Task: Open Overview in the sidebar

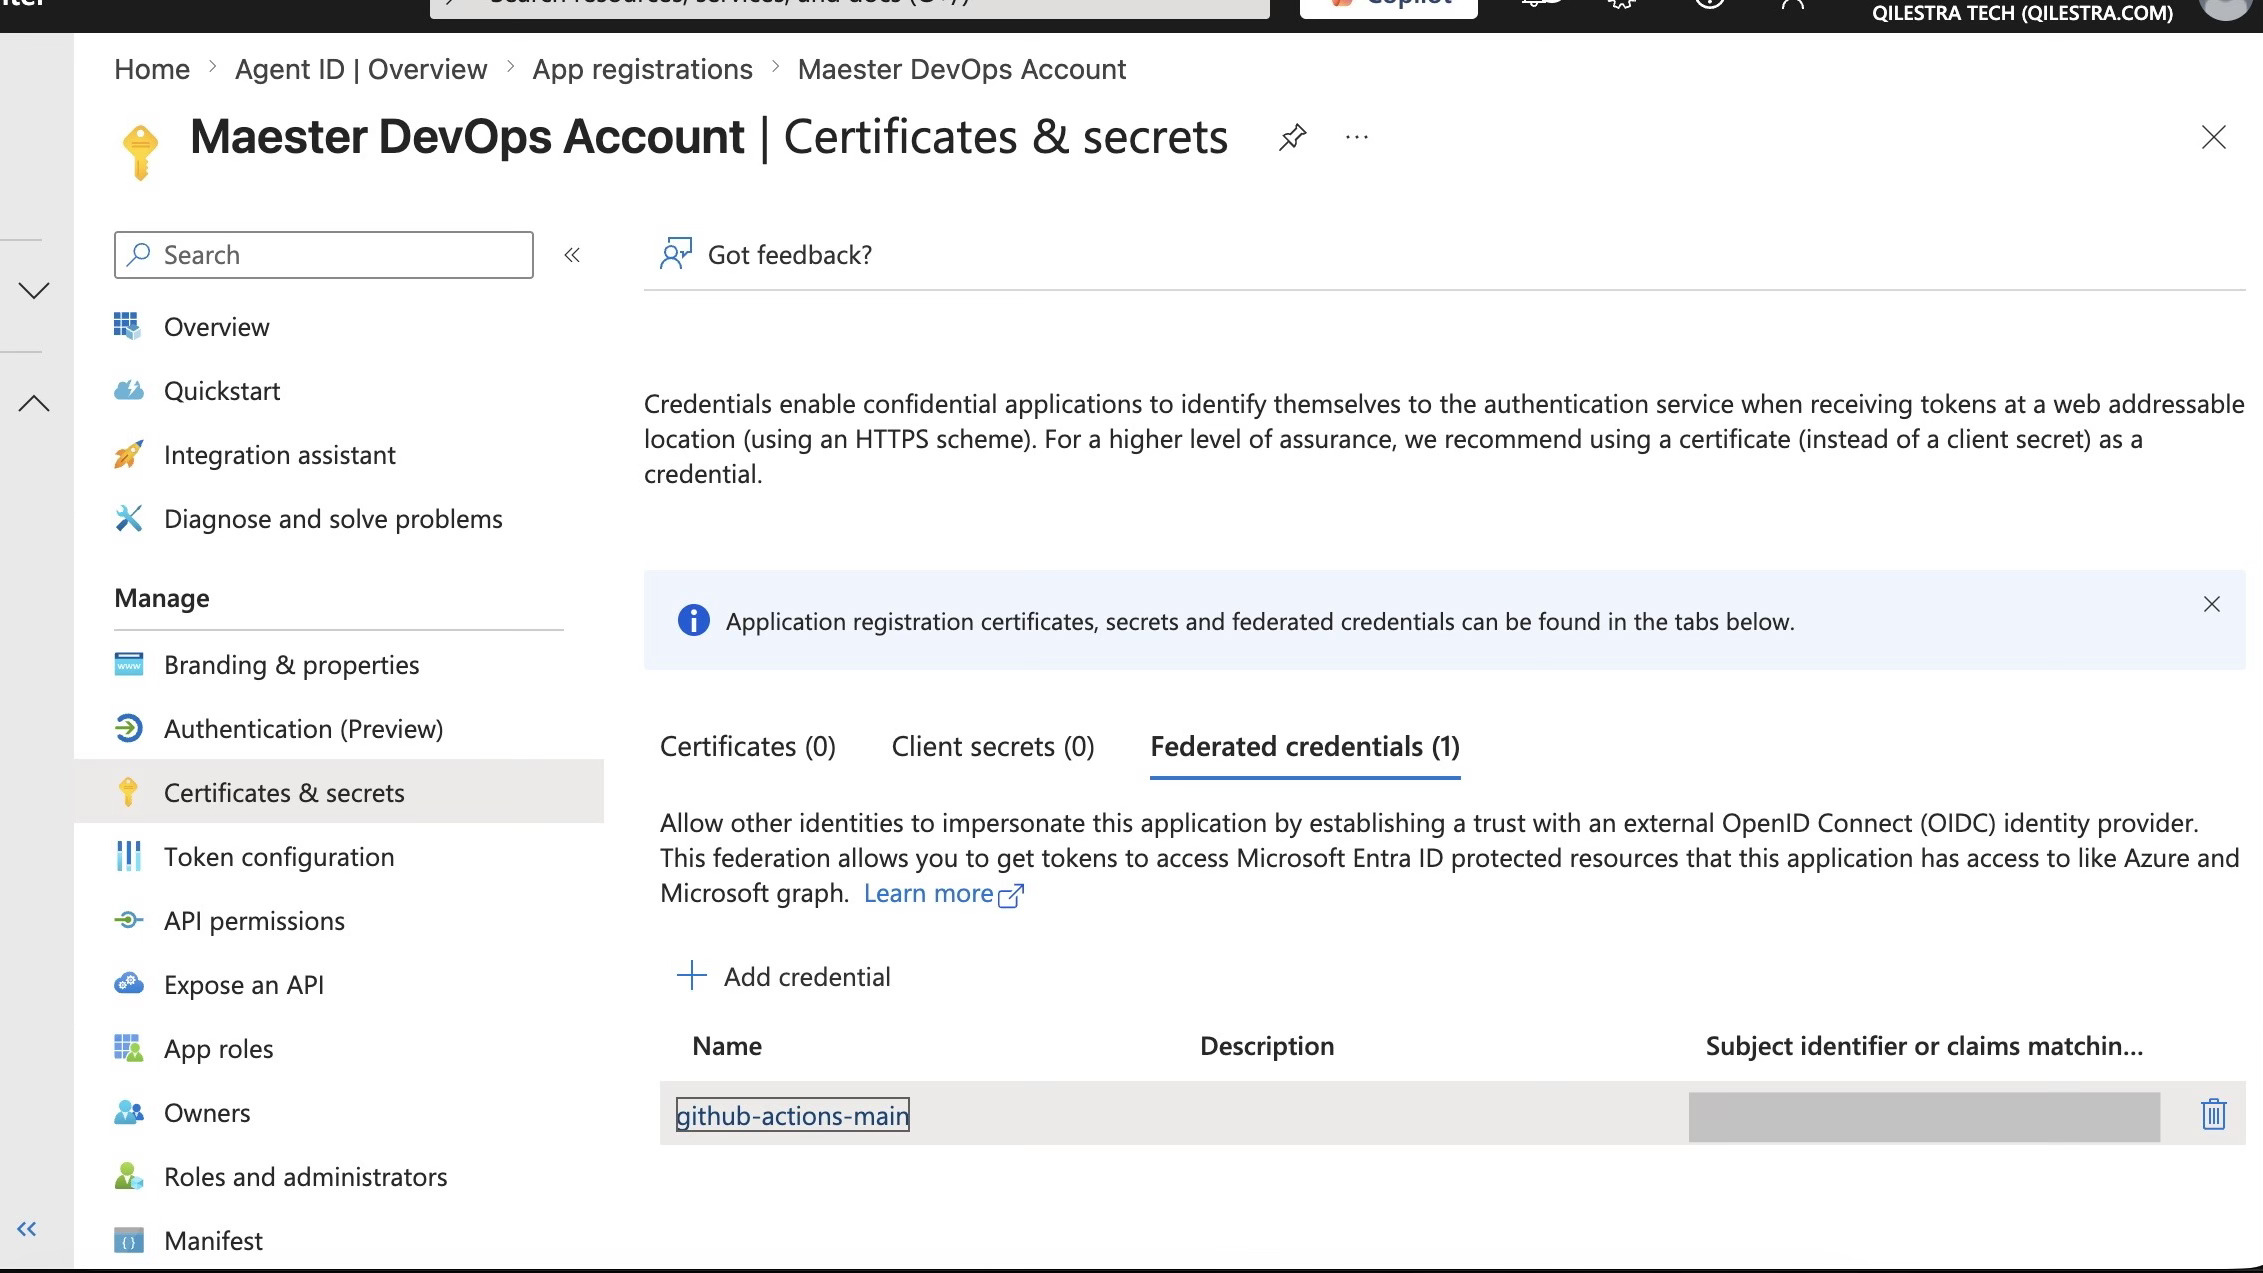Action: [x=216, y=327]
